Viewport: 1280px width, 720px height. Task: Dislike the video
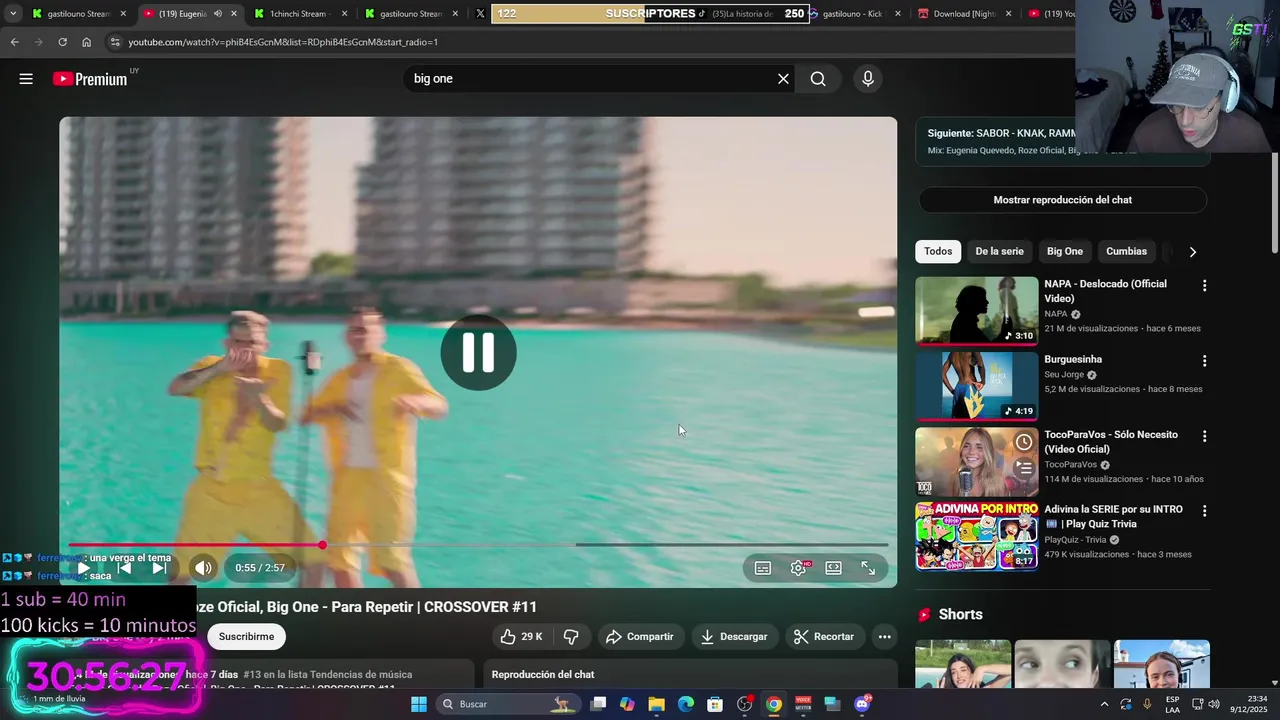tap(571, 636)
